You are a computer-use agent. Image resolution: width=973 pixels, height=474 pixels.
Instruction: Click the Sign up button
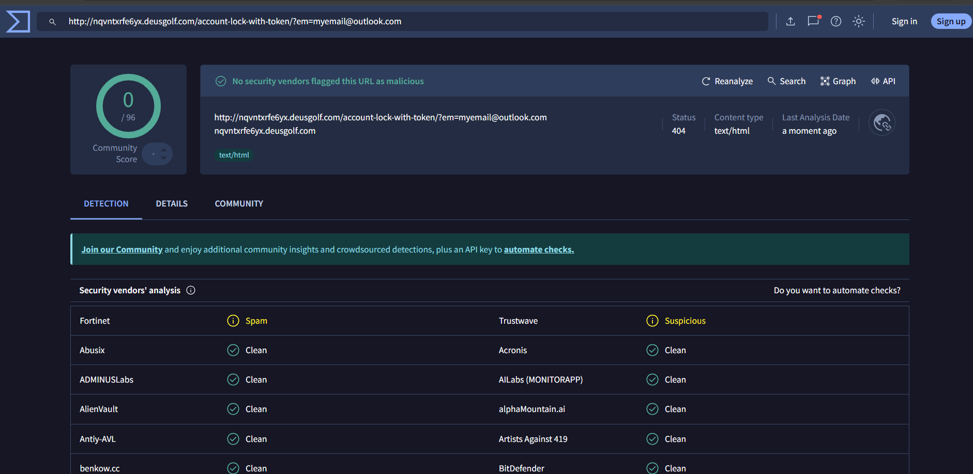click(950, 21)
